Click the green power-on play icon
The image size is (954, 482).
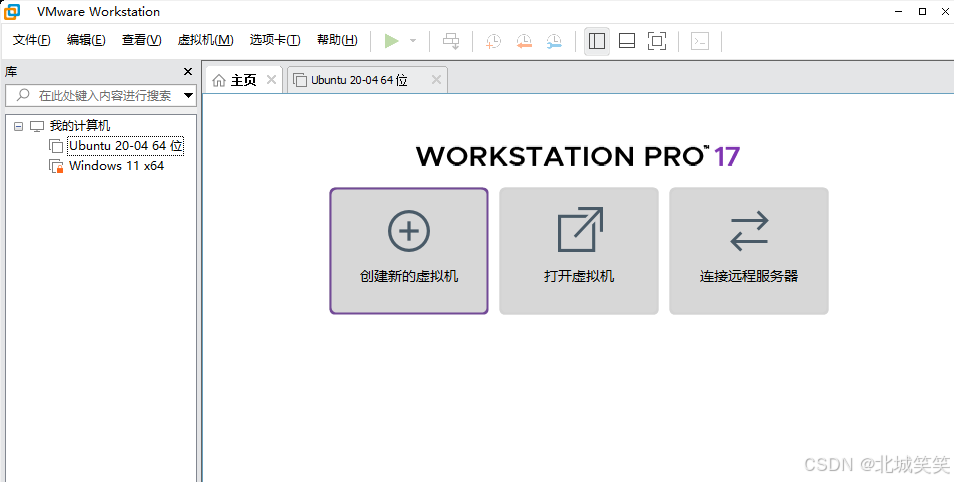(x=391, y=41)
